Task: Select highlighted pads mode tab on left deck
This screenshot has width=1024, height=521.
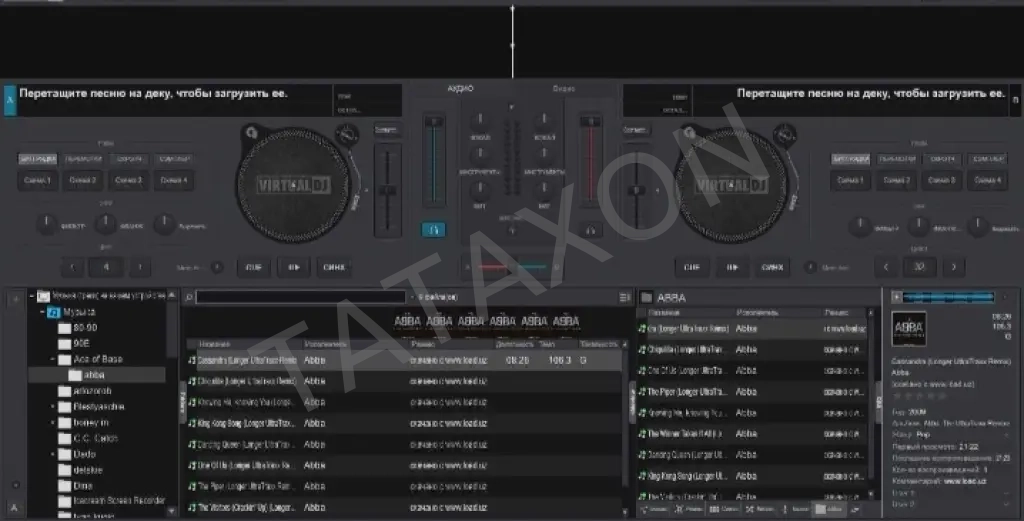Action: point(37,159)
